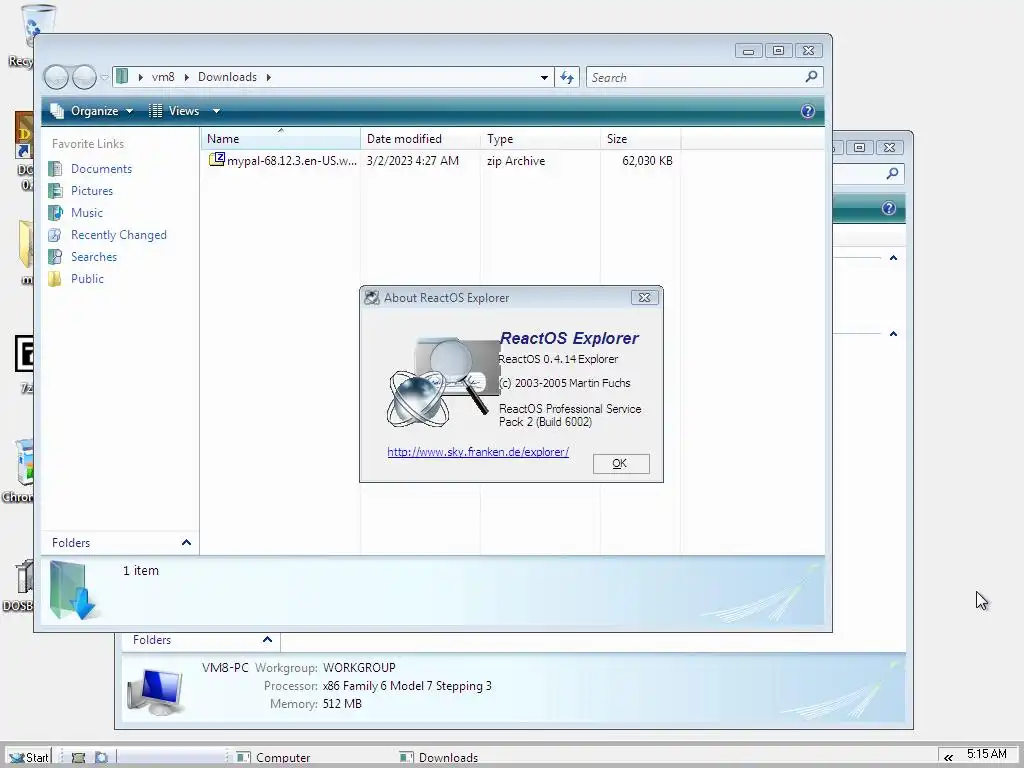1024x768 pixels.
Task: Open the Organize menu
Action: pyautogui.click(x=93, y=111)
